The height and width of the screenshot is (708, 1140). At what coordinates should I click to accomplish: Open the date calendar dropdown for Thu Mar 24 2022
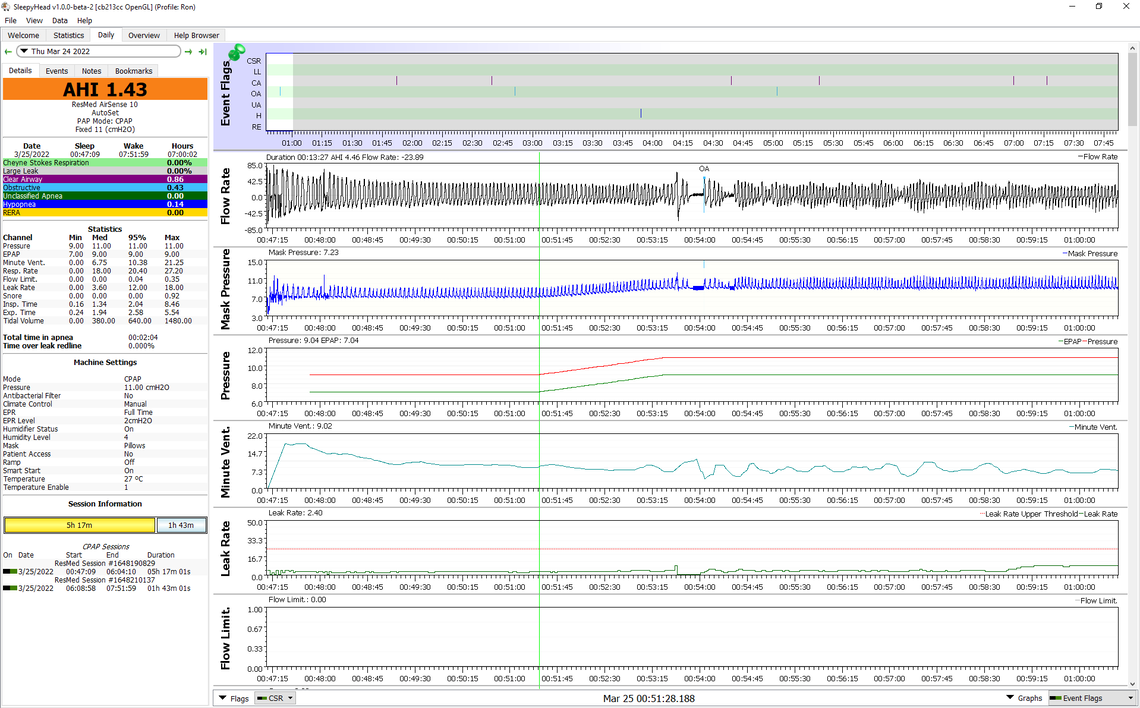[23, 51]
